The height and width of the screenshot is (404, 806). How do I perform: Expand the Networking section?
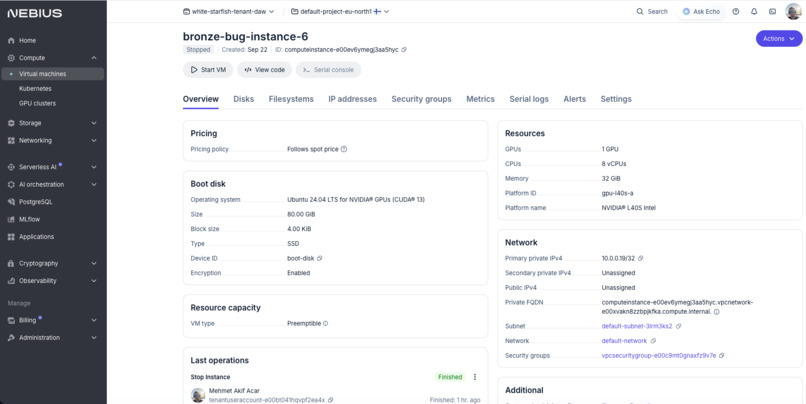(x=94, y=140)
